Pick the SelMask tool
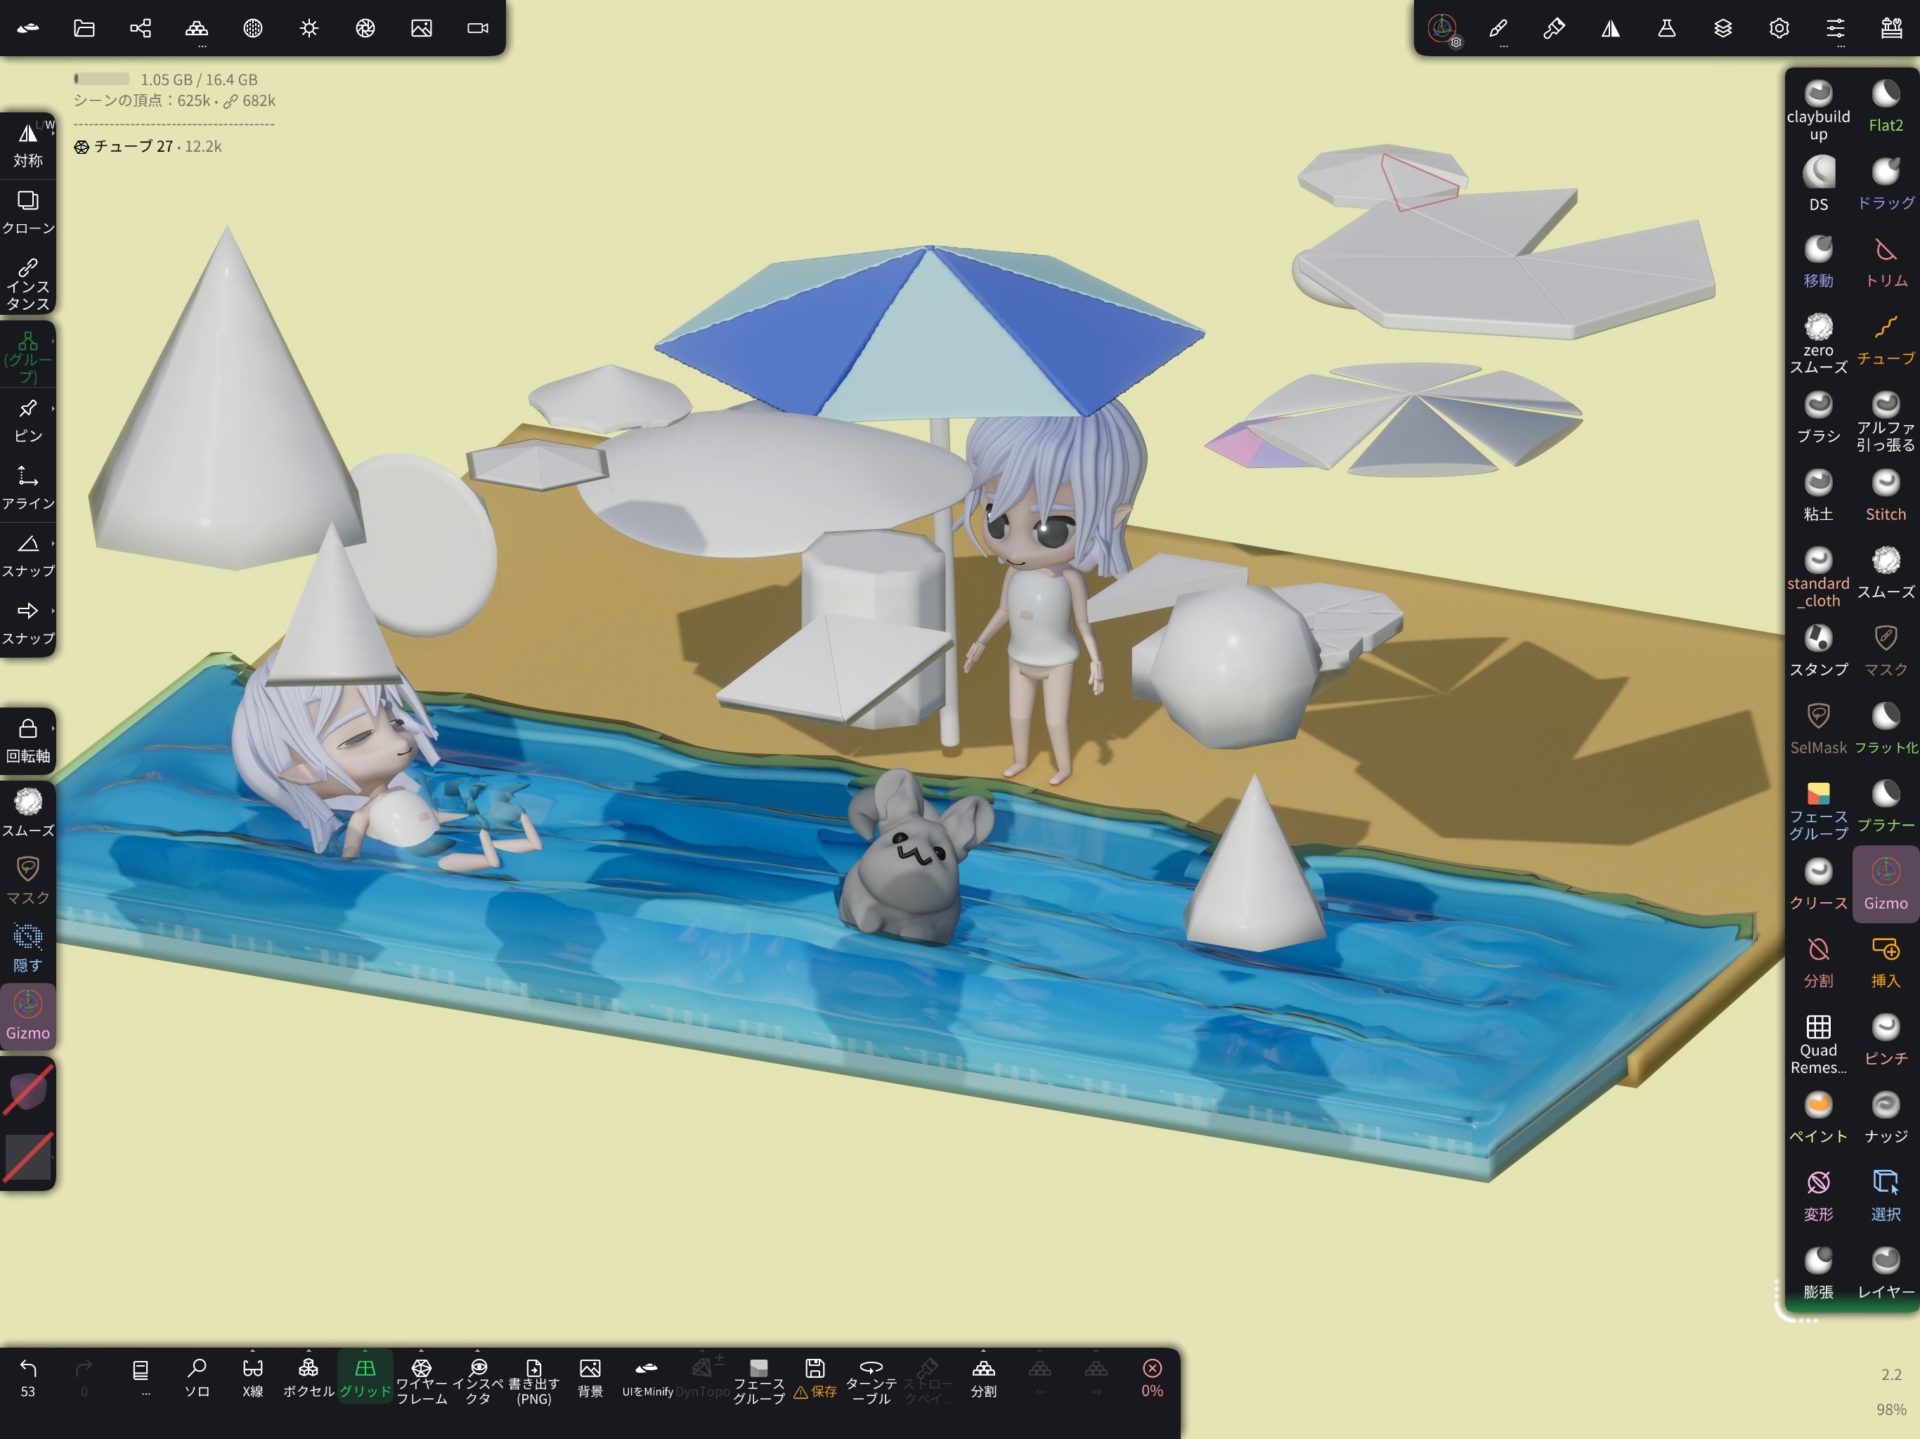The image size is (1920, 1439). 1818,726
